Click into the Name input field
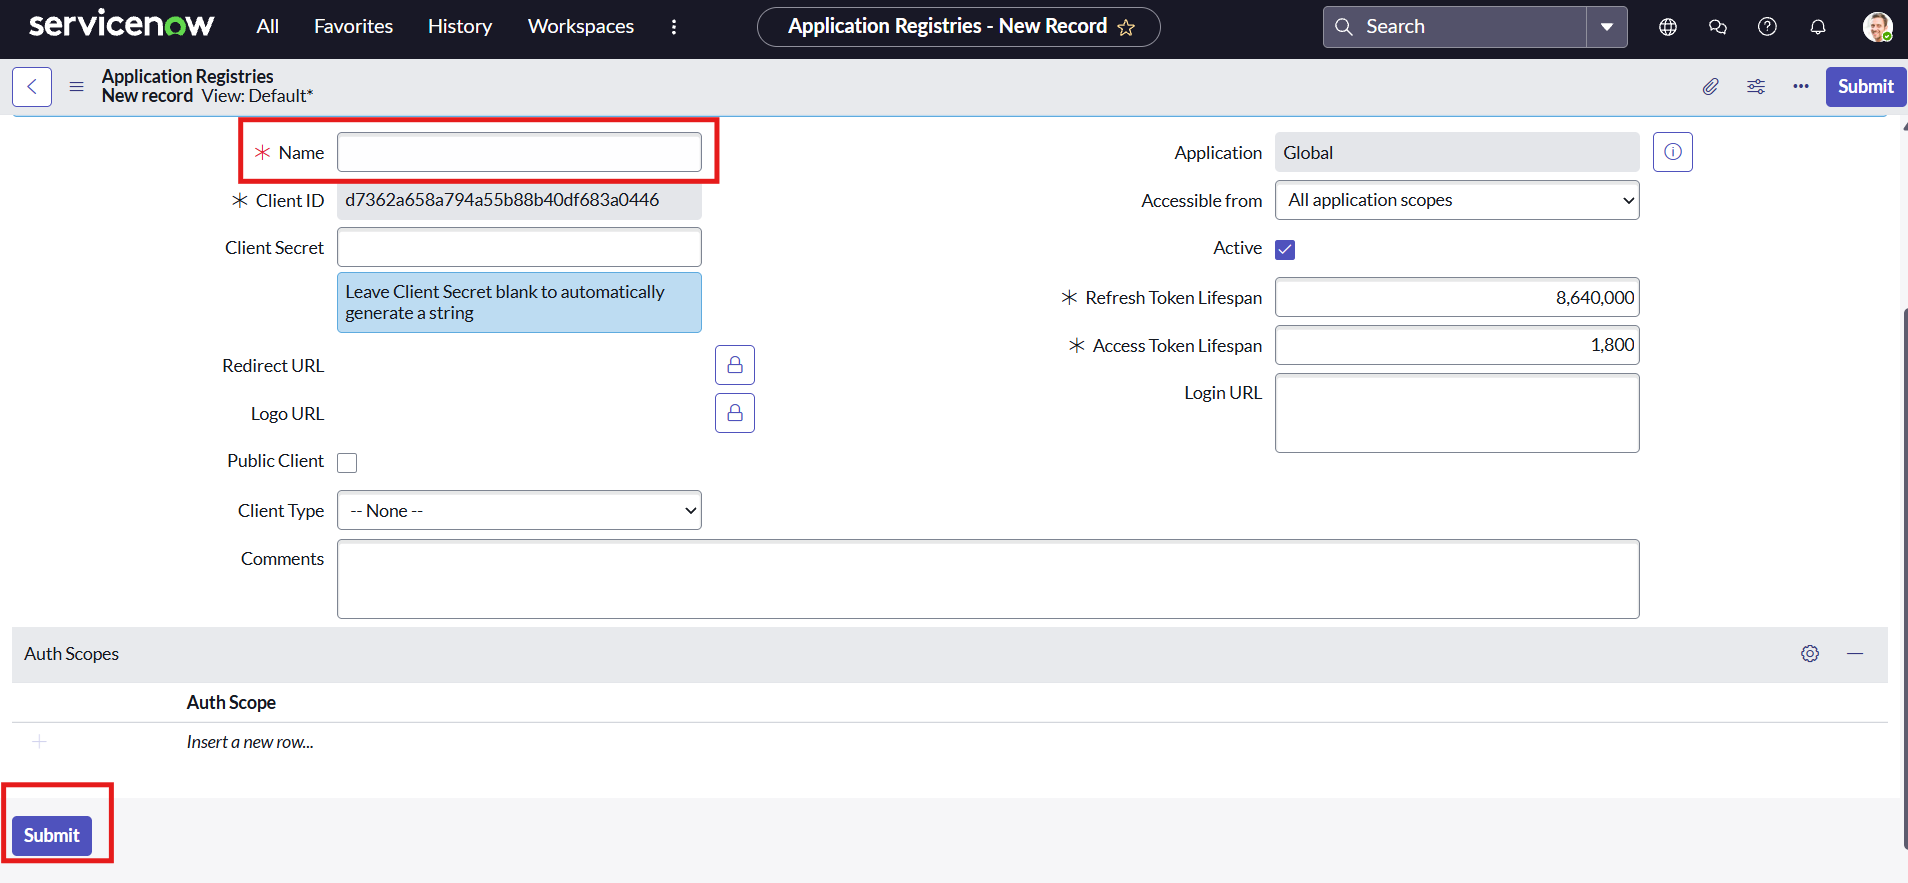This screenshot has width=1908, height=883. pos(519,152)
